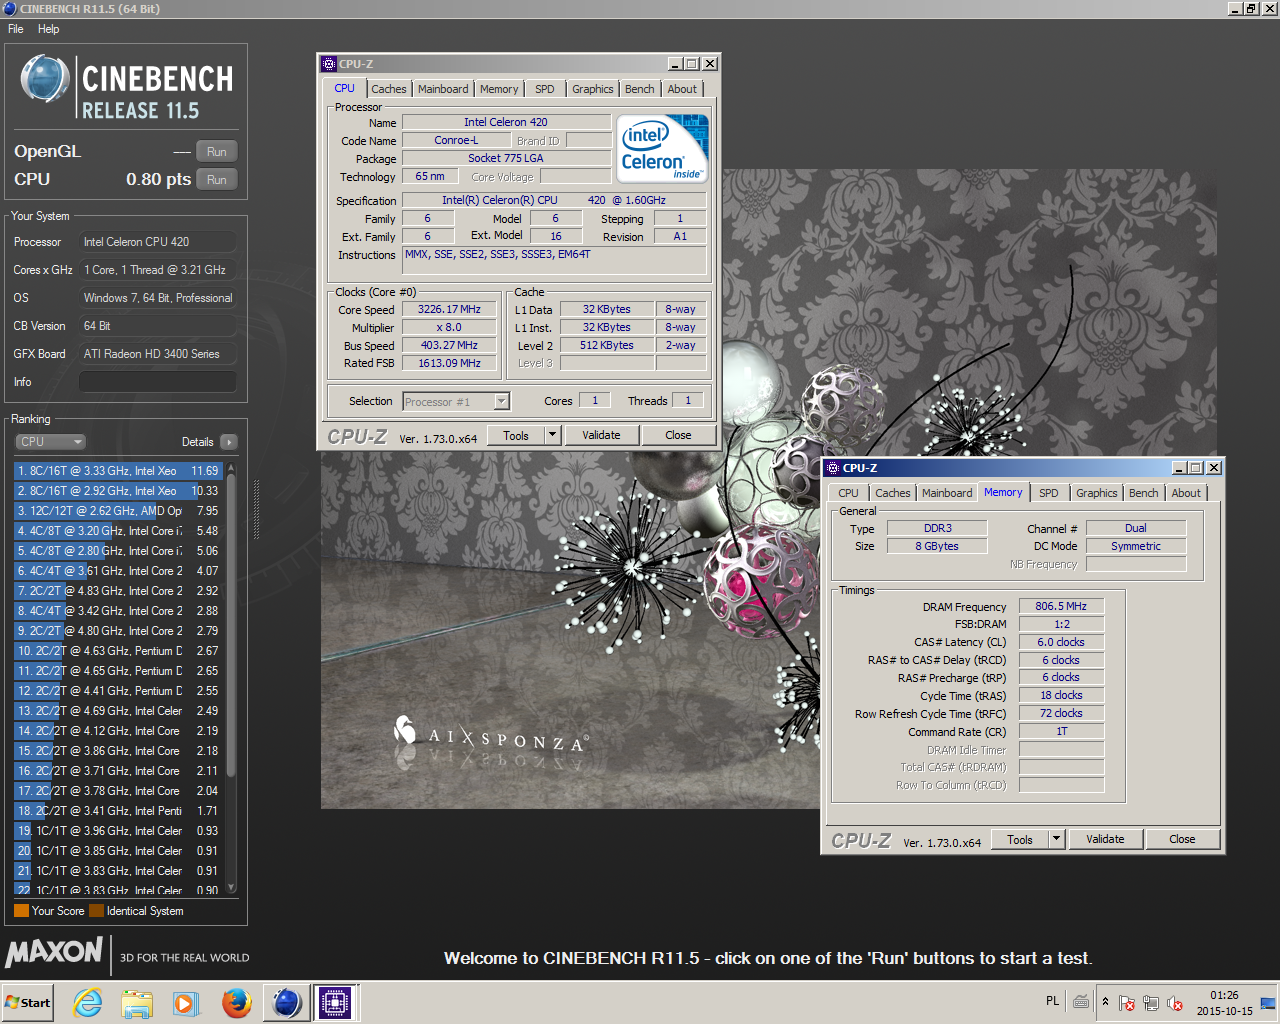Click the PL language indicator
The height and width of the screenshot is (1024, 1280).
coord(1052,1001)
